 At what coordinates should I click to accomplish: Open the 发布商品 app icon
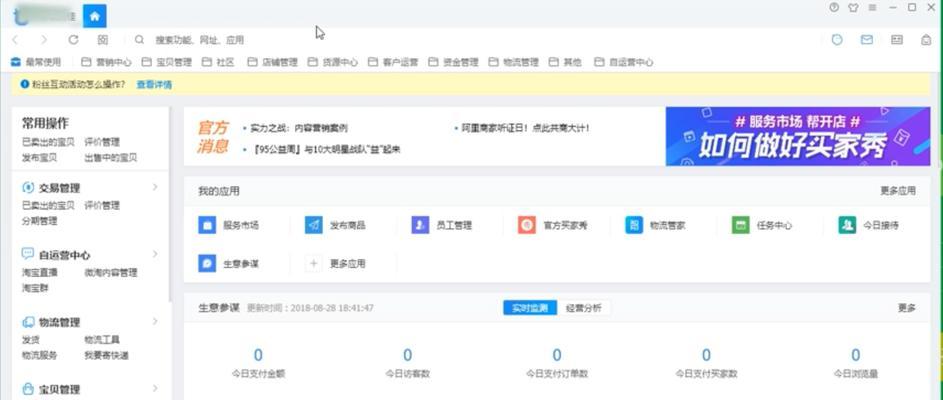(x=314, y=226)
